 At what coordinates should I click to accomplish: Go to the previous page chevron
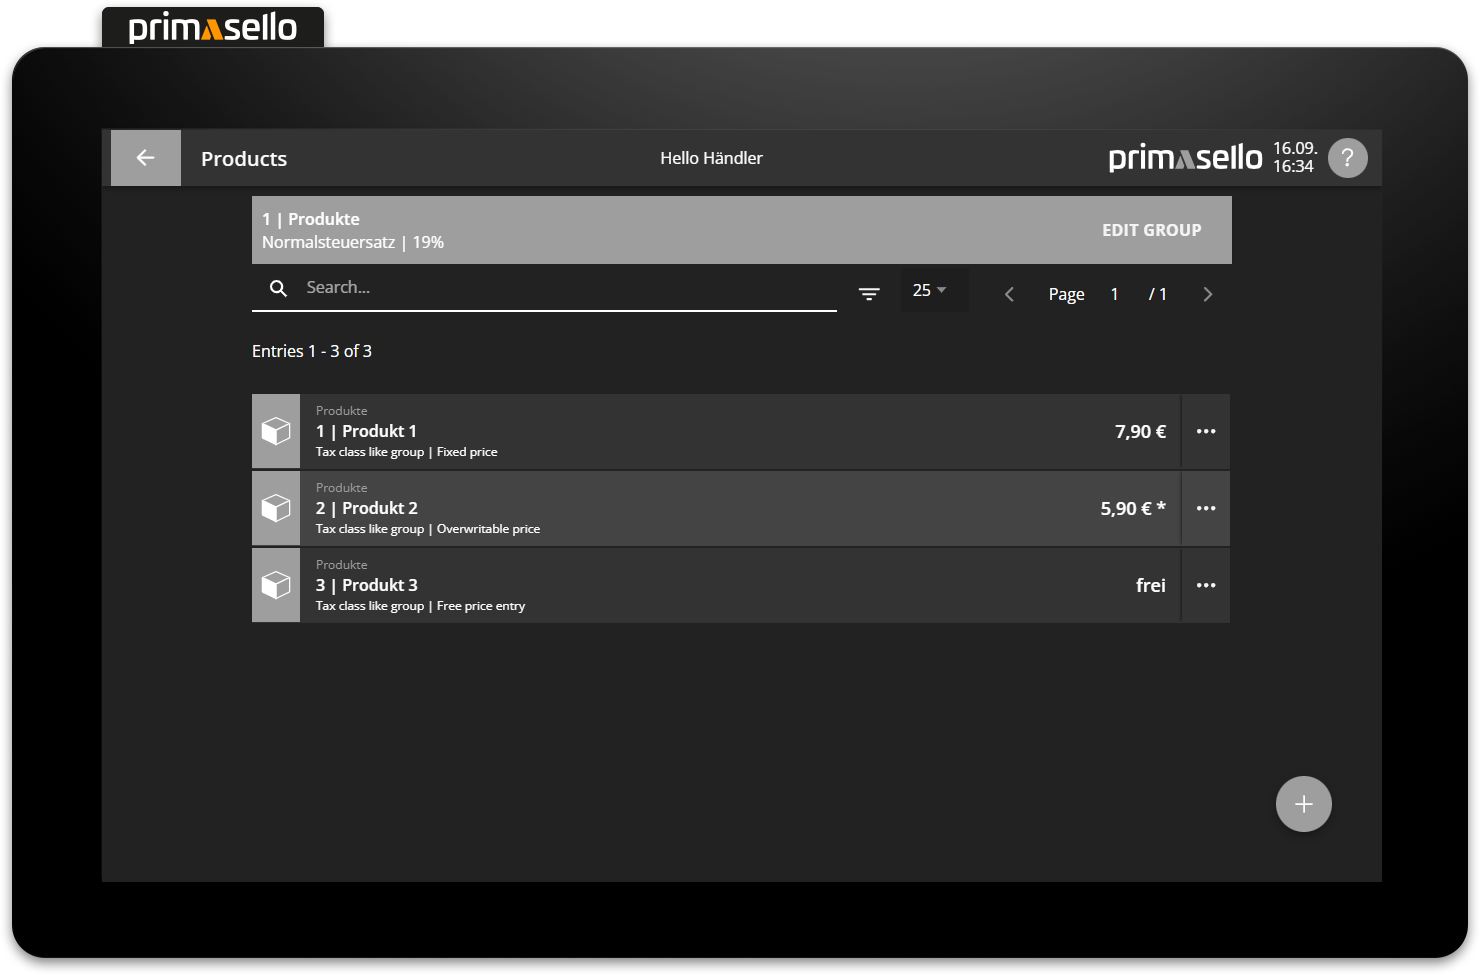1009,294
